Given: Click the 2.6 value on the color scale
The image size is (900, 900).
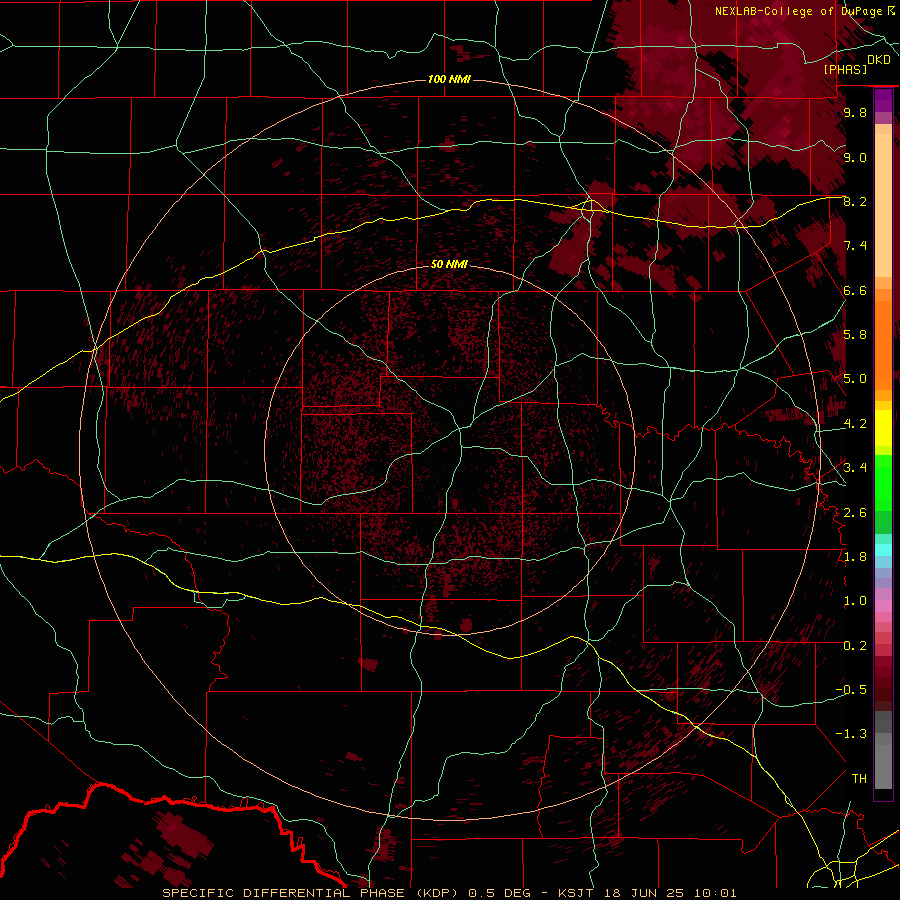Looking at the screenshot, I should click(855, 512).
